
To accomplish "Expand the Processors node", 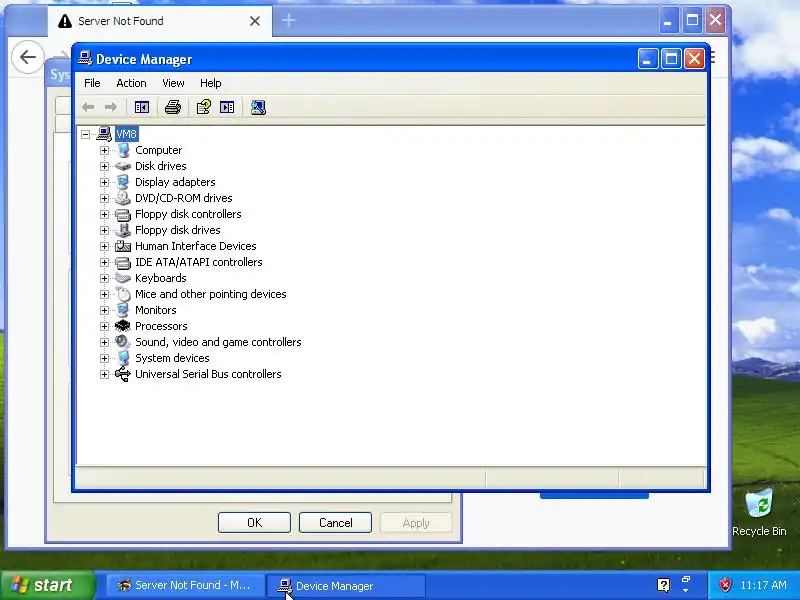I will tap(104, 326).
